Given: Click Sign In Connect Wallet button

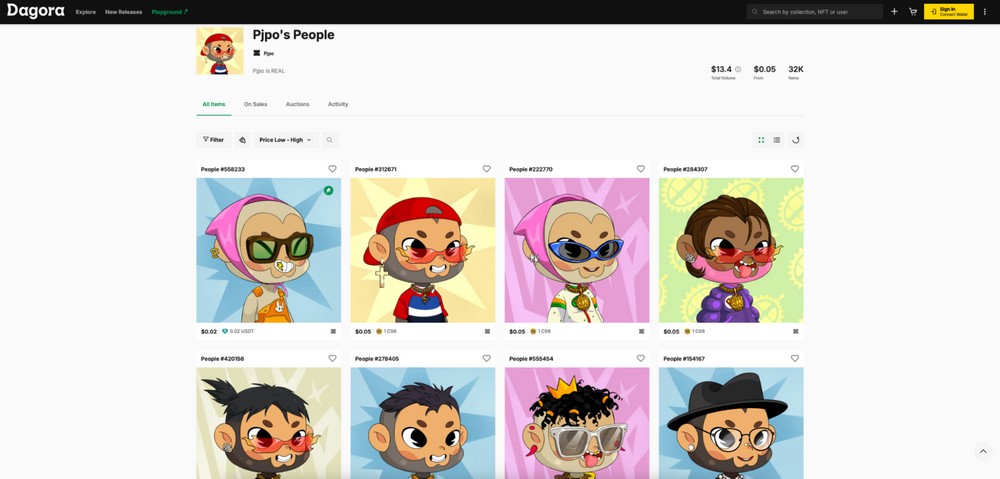Looking at the screenshot, I should [949, 11].
